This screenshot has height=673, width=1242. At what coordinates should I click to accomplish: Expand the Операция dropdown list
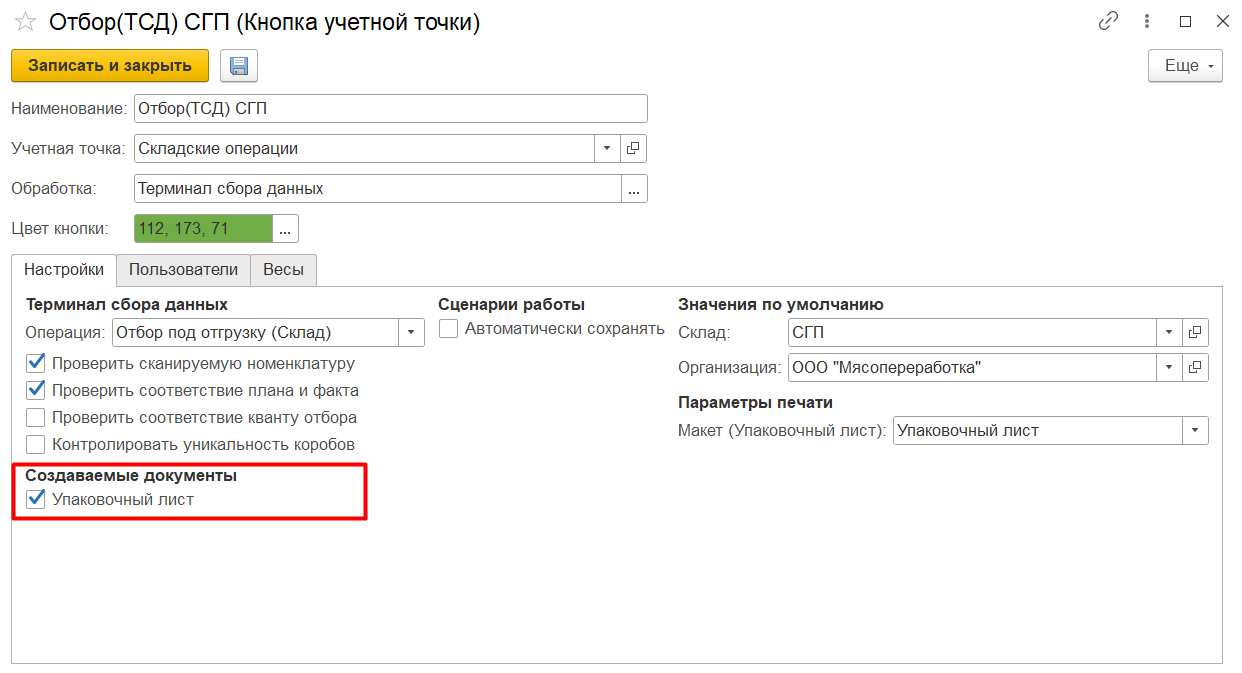(x=411, y=333)
